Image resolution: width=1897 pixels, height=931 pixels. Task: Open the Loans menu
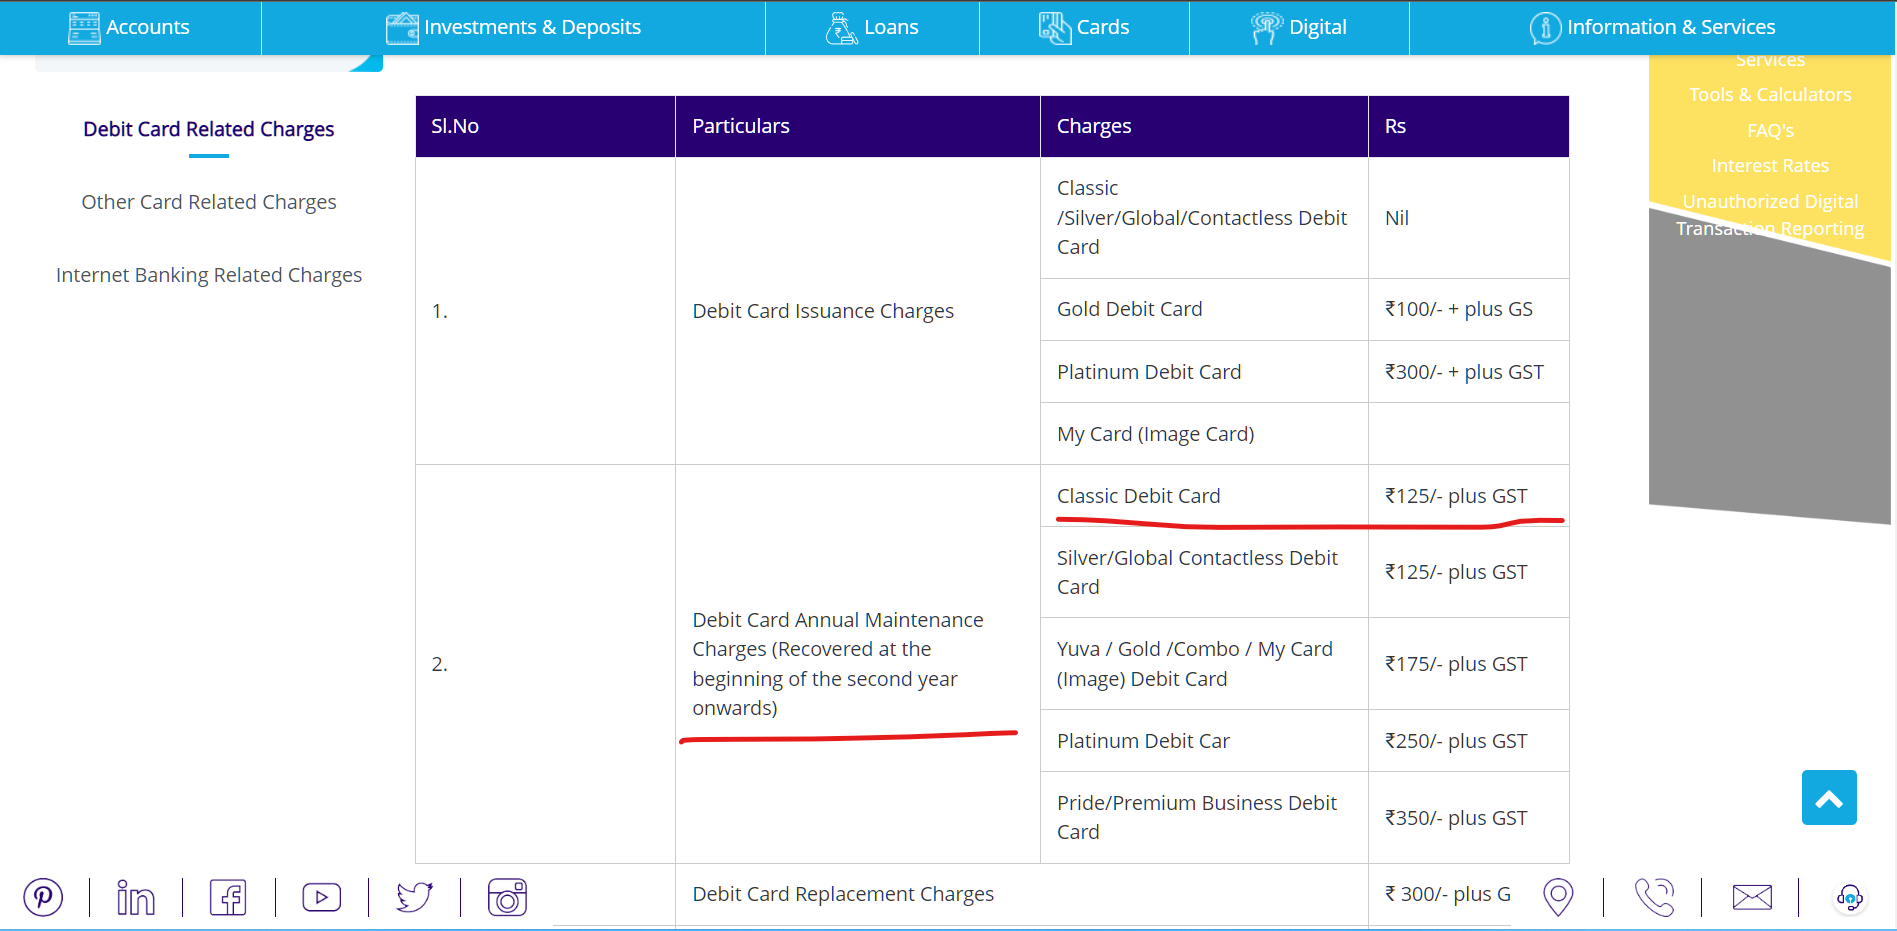[x=872, y=27]
